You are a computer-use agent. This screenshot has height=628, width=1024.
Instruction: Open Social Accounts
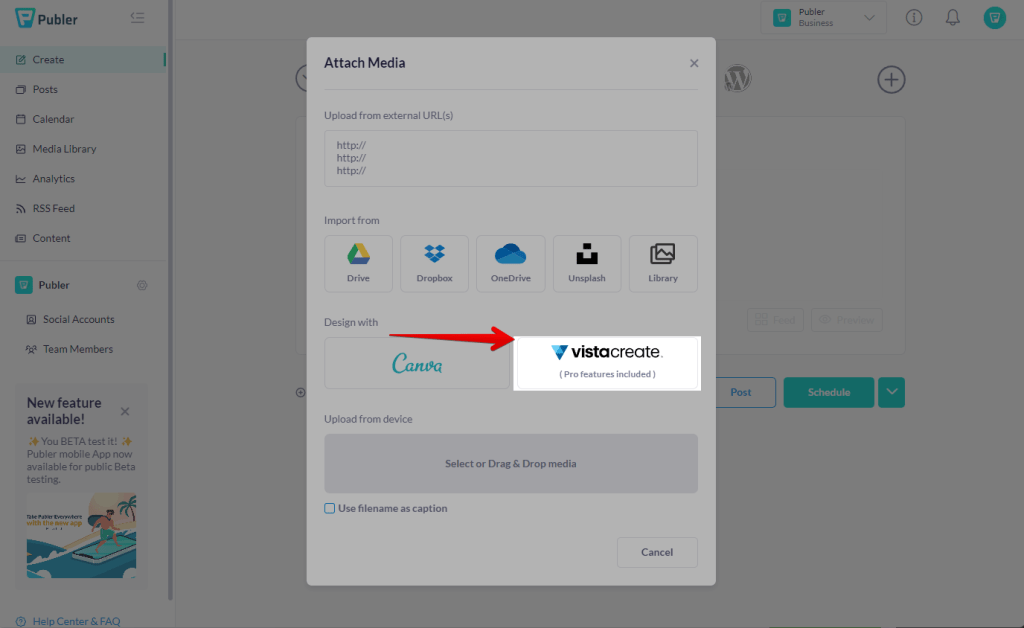pos(70,319)
